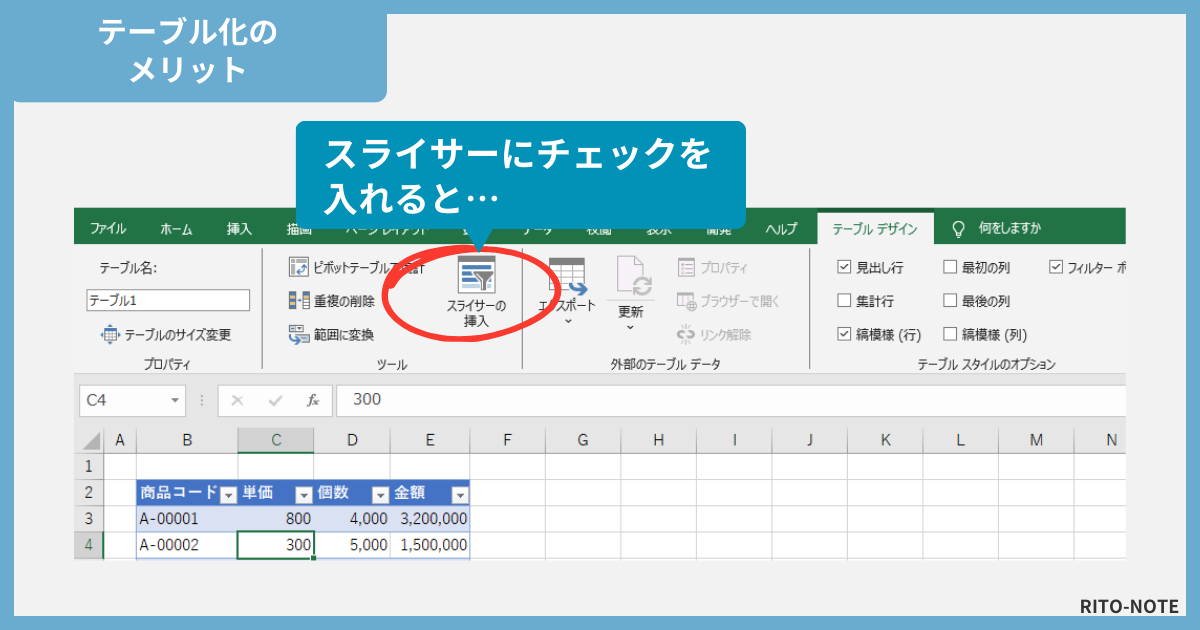The width and height of the screenshot is (1200, 630).
Task: Open the 金額 column filter dropdown
Action: (x=459, y=493)
